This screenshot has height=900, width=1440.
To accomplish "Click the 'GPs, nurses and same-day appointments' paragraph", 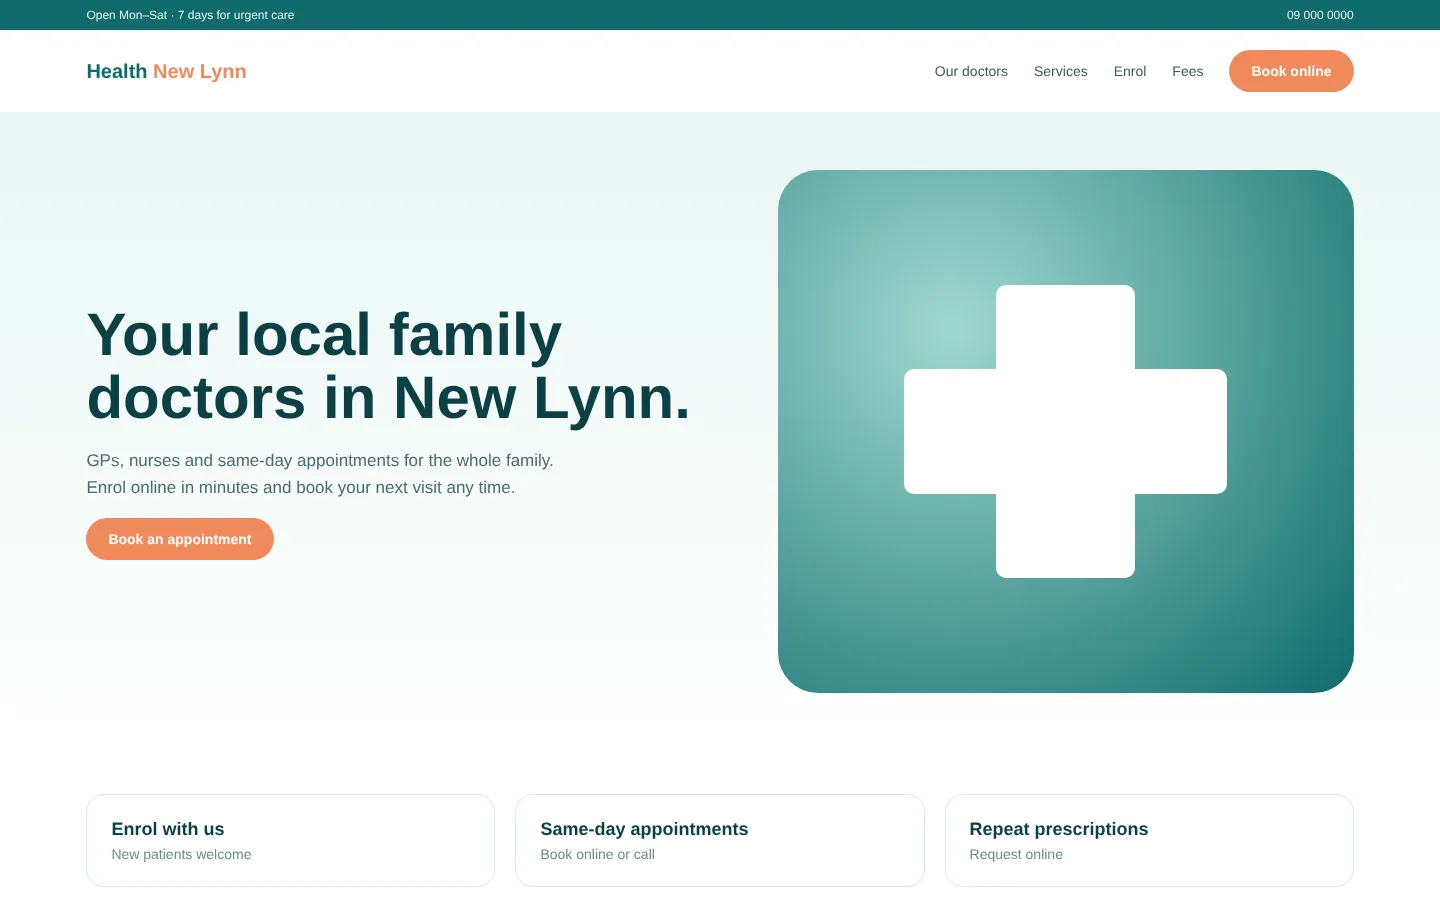I will click(x=320, y=474).
